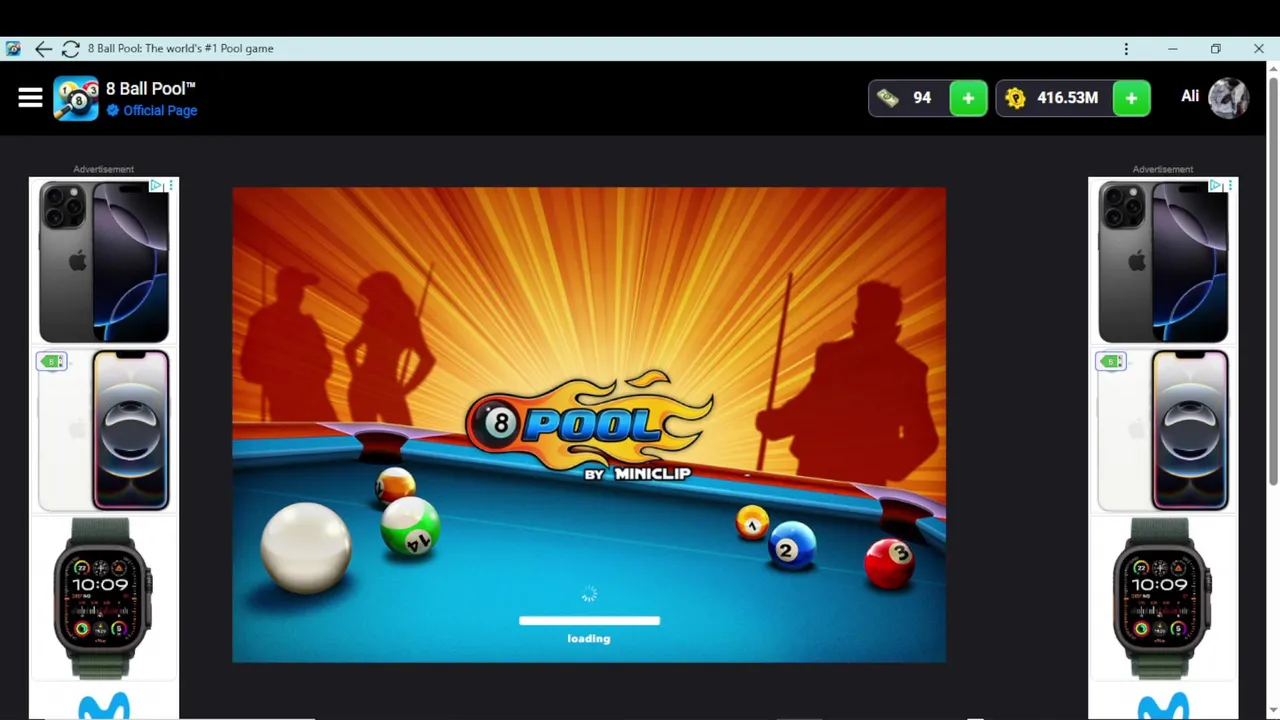Click the 8 Pool flaming logo
This screenshot has width=1280, height=720.
[590, 425]
